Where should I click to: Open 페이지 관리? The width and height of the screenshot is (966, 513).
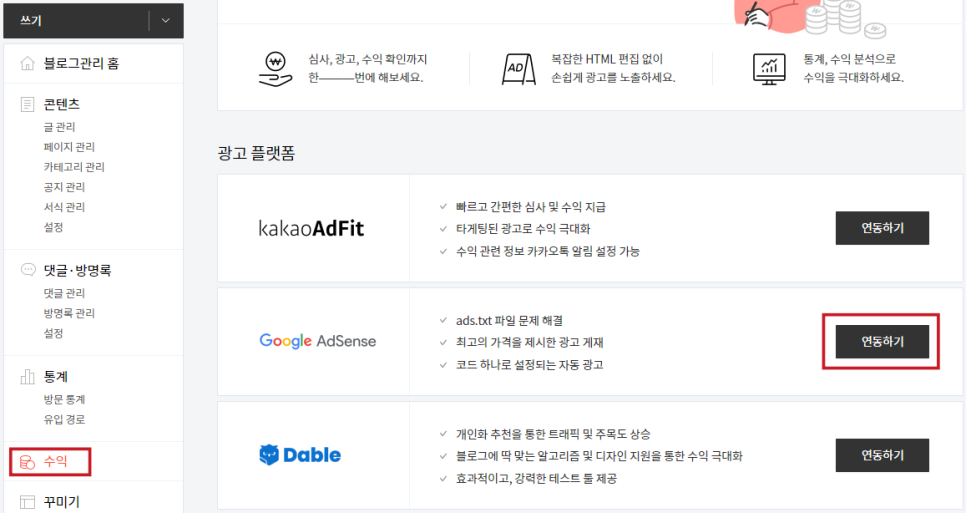(x=69, y=147)
